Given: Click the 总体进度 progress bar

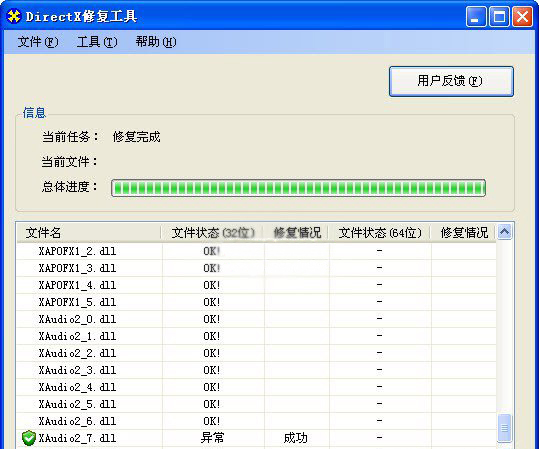Looking at the screenshot, I should point(298,188).
